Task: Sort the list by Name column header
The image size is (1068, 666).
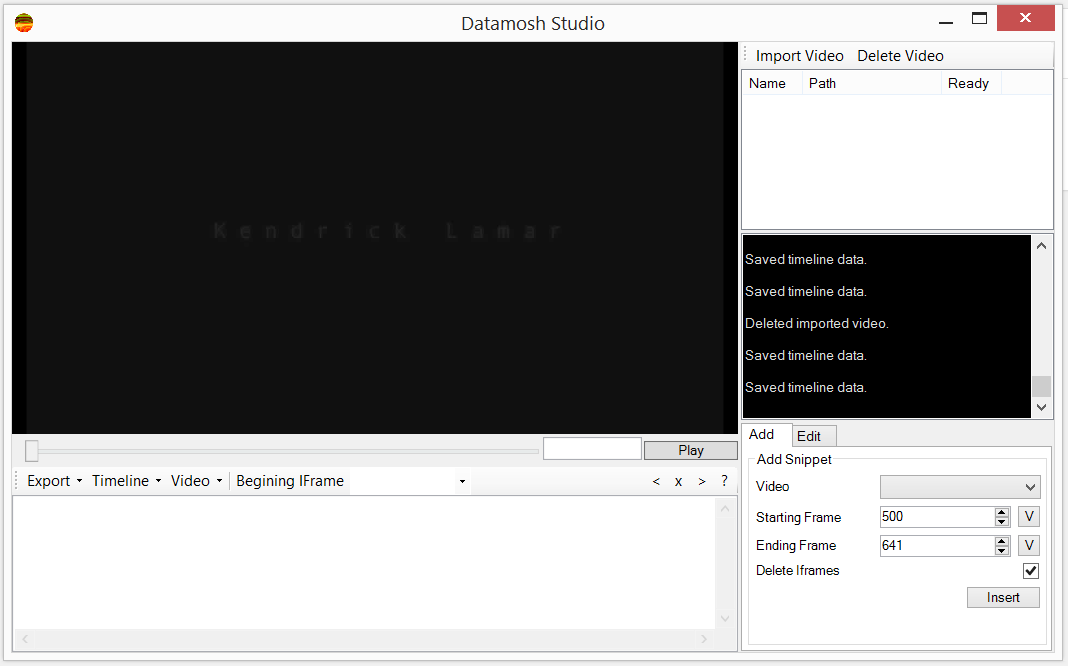Action: tap(772, 83)
